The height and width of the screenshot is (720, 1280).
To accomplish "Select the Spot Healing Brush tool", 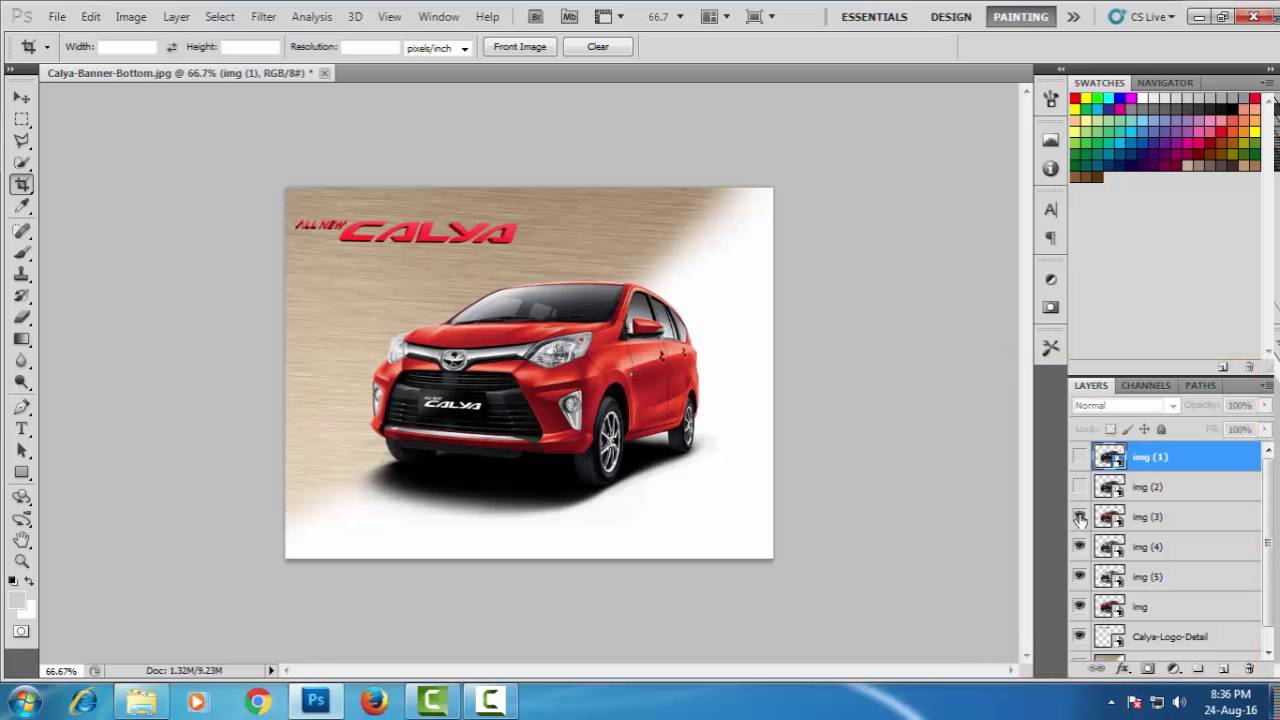I will 22,231.
